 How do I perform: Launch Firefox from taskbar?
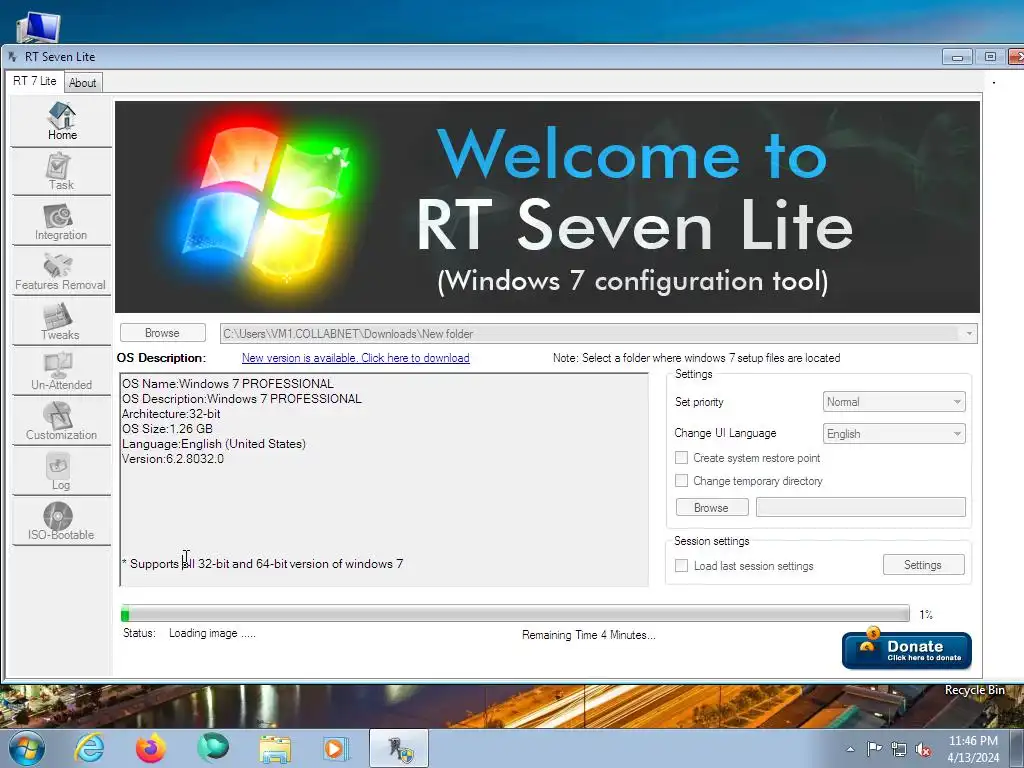151,748
